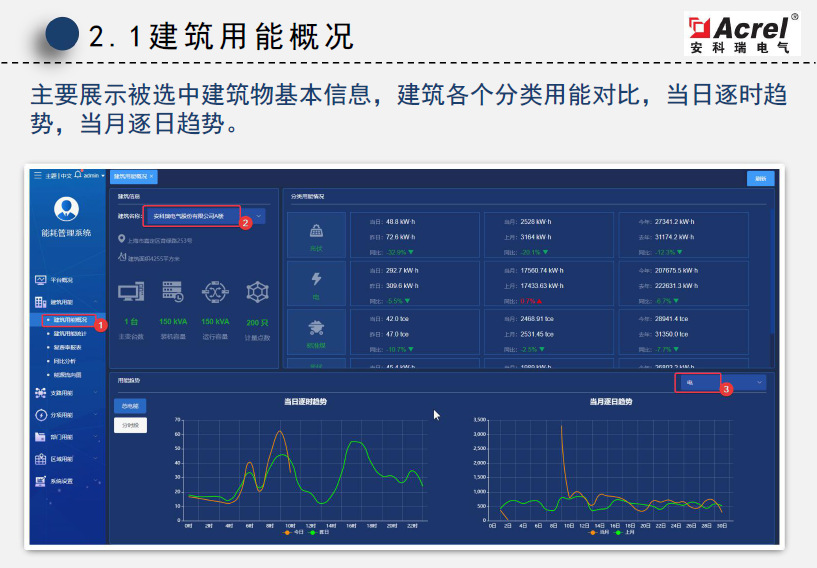Expand the 系统设置 menu chevron
Screen dimensions: 817x568
96,480
